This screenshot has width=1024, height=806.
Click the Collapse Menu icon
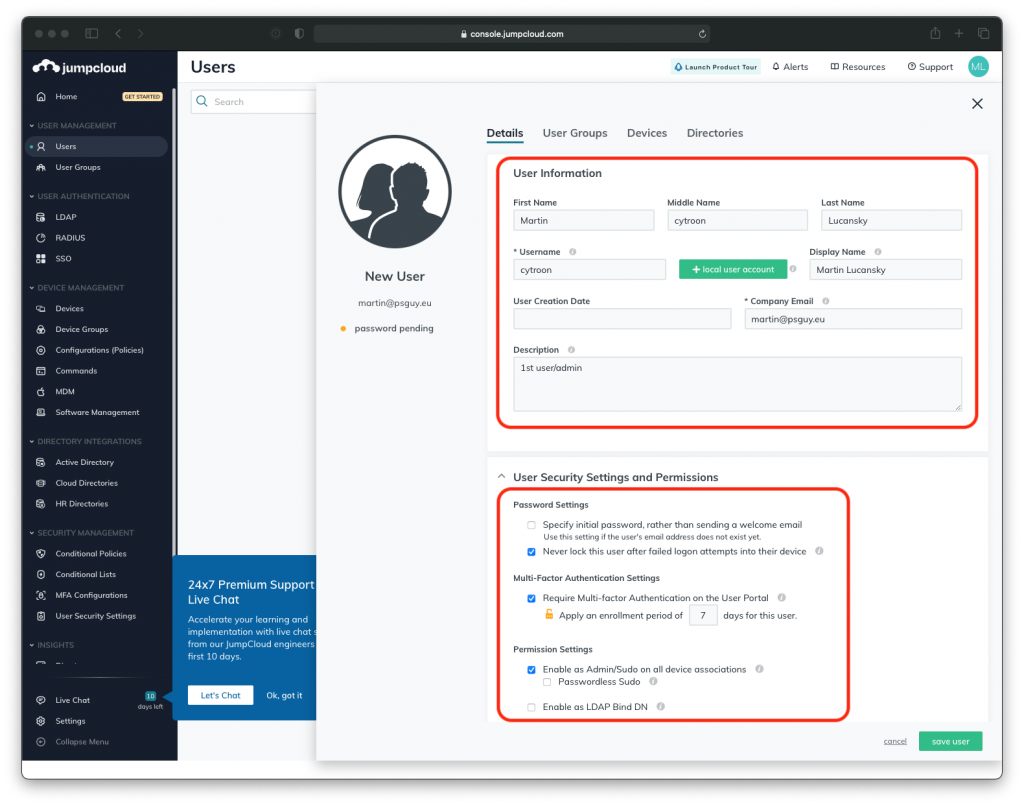click(x=41, y=742)
